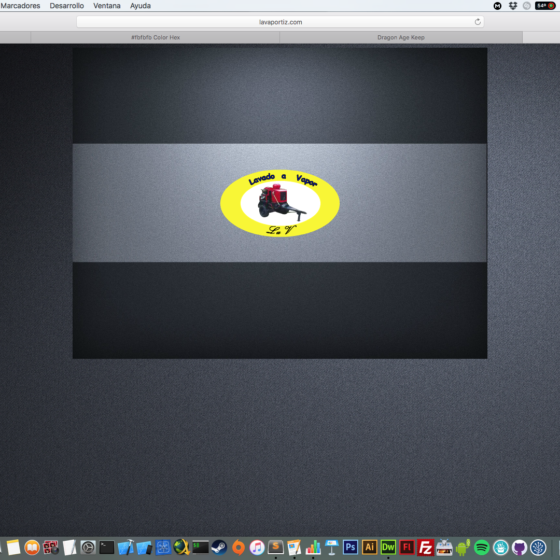Open the Marcadores menu
Viewport: 560px width, 560px height.
pyautogui.click(x=20, y=6)
